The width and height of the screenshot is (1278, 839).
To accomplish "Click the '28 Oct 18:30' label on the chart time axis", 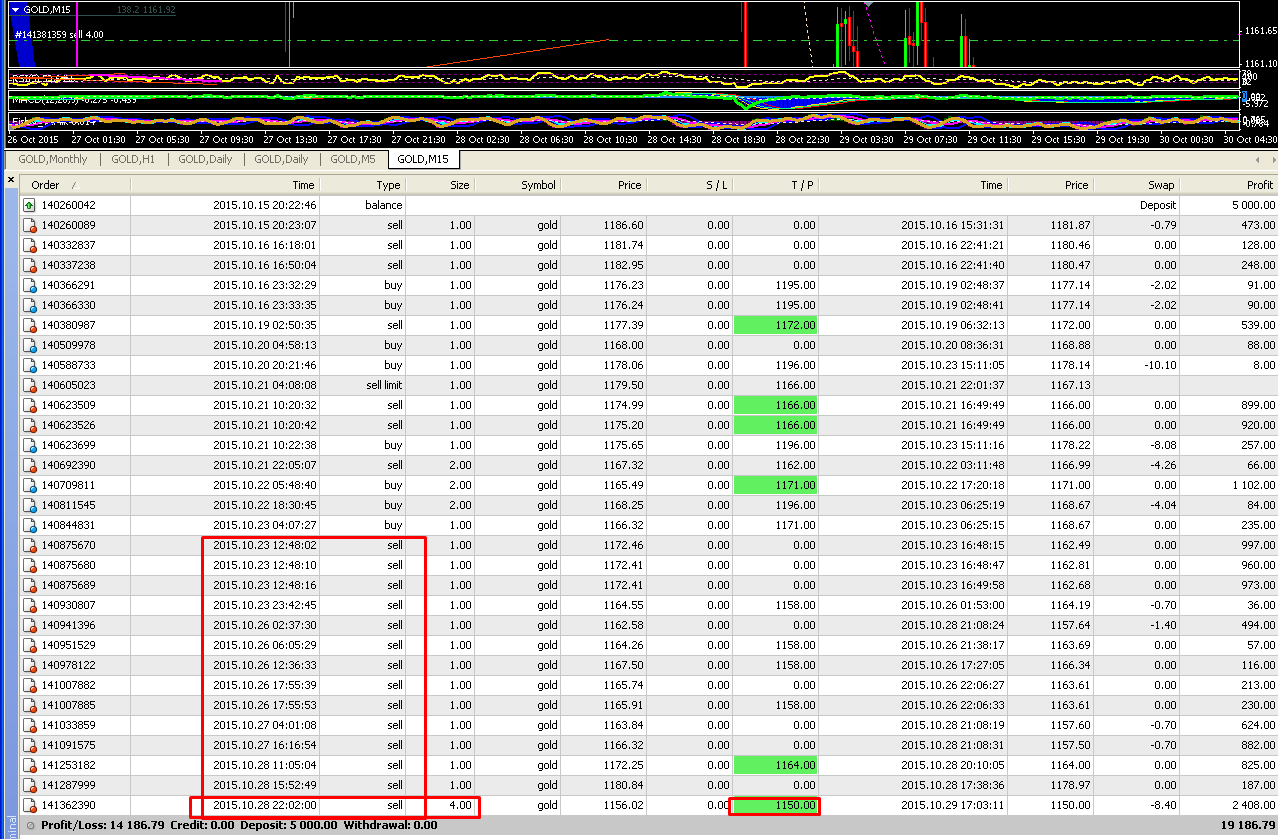I will coord(737,140).
